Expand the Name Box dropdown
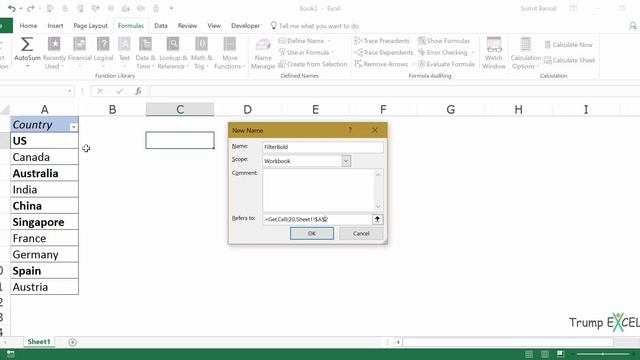Image resolution: width=640 pixels, height=360 pixels. click(70, 91)
